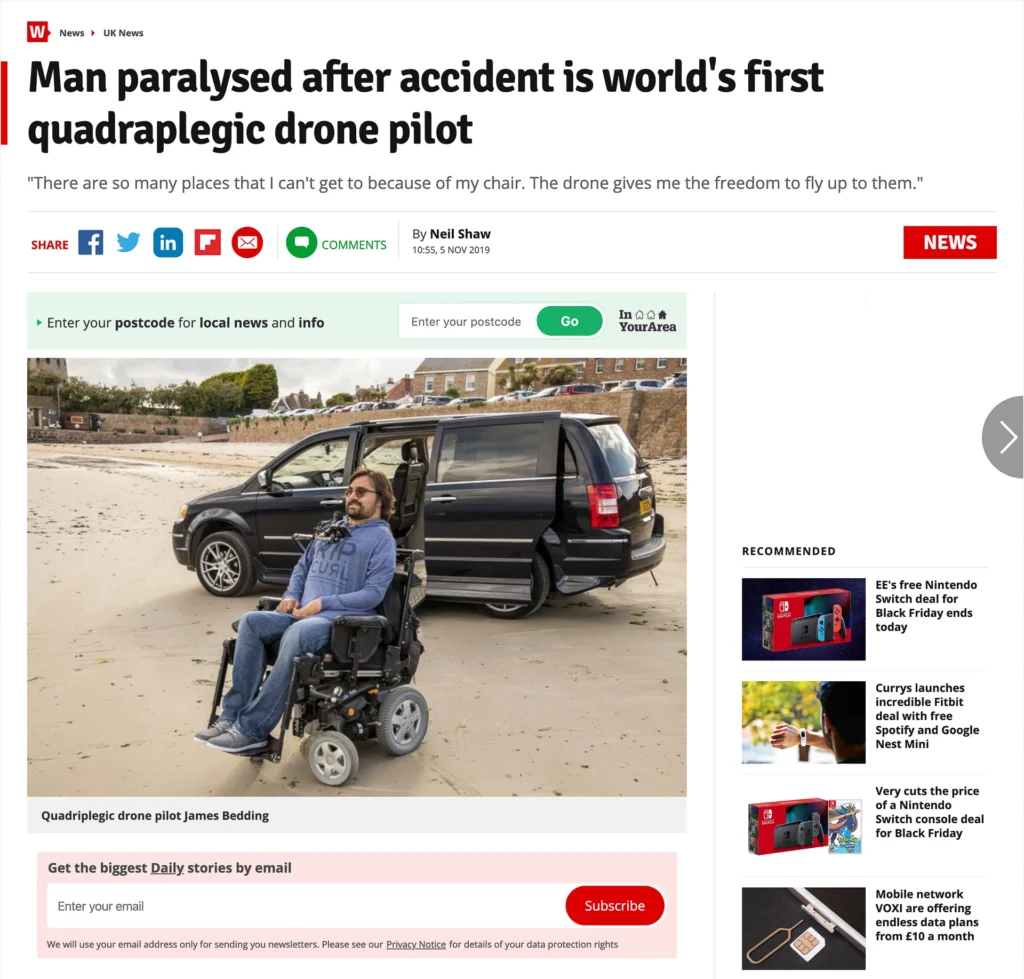The width and height of the screenshot is (1024, 979).
Task: Share article by email icon
Action: point(248,243)
